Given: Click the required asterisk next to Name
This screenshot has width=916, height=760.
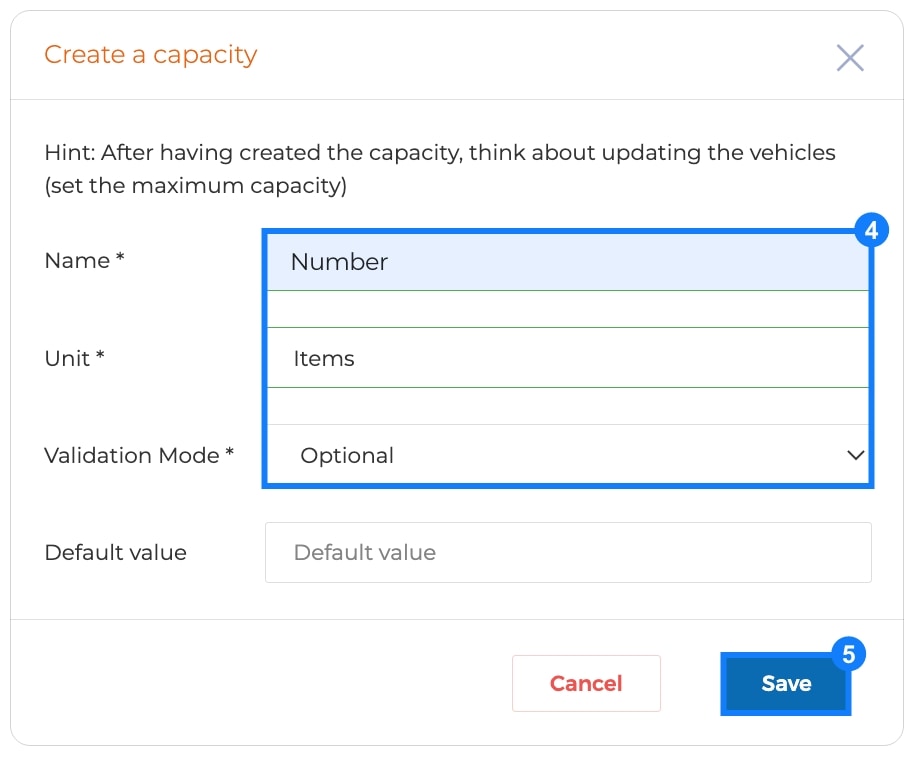Looking at the screenshot, I should [x=120, y=257].
